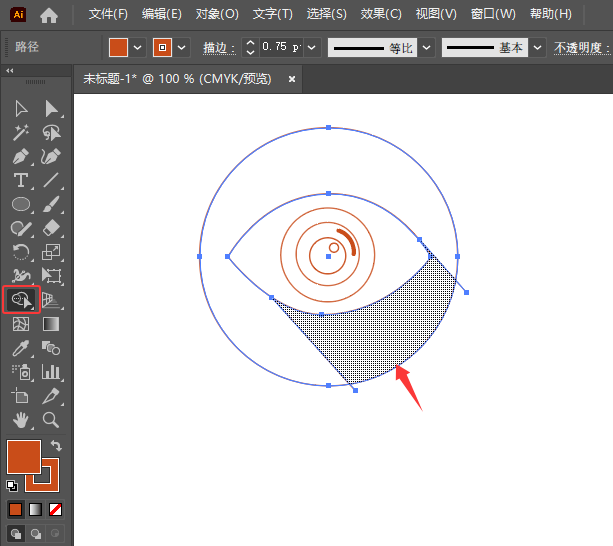Select the Magic Wand tool
The height and width of the screenshot is (546, 613).
coord(21,132)
